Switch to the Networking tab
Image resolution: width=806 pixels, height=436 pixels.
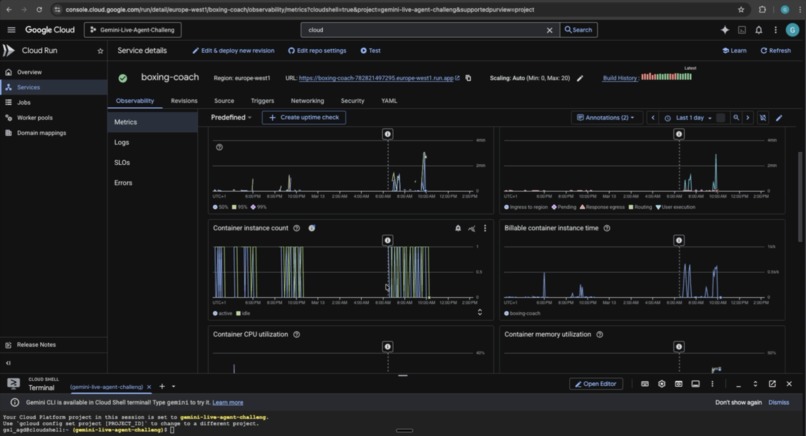click(x=307, y=101)
